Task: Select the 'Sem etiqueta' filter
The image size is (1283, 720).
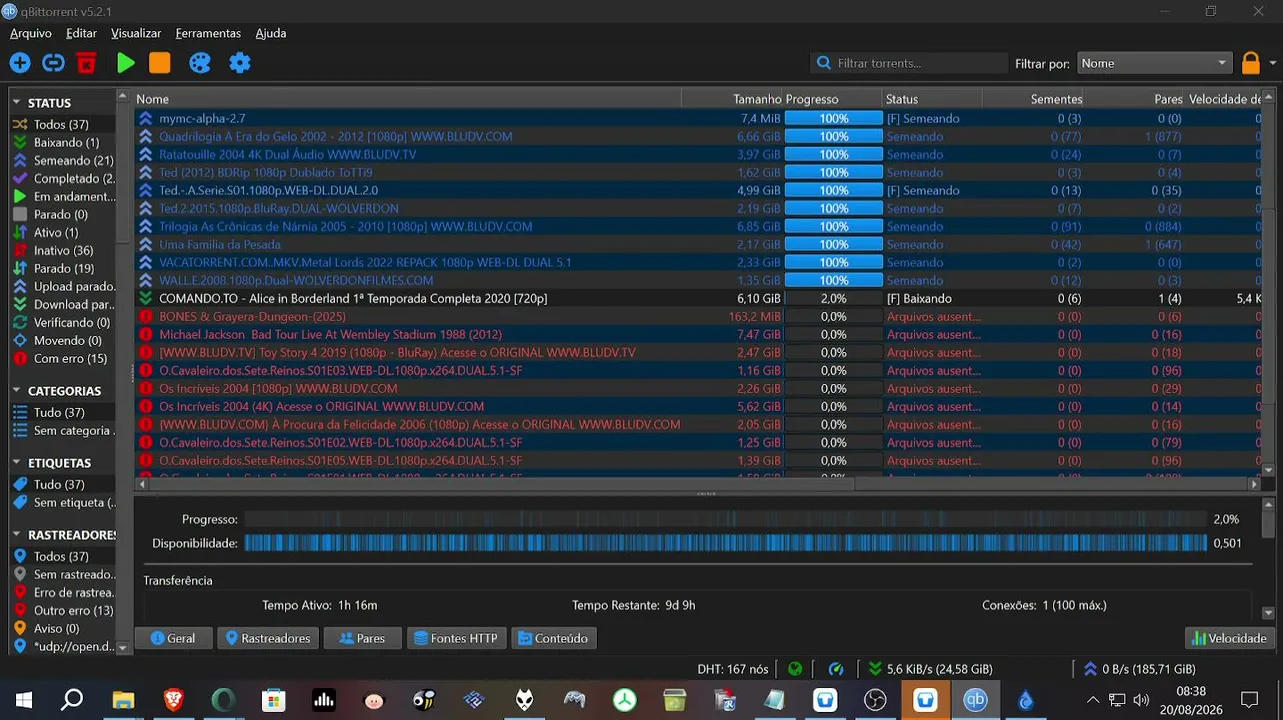Action: 64,502
